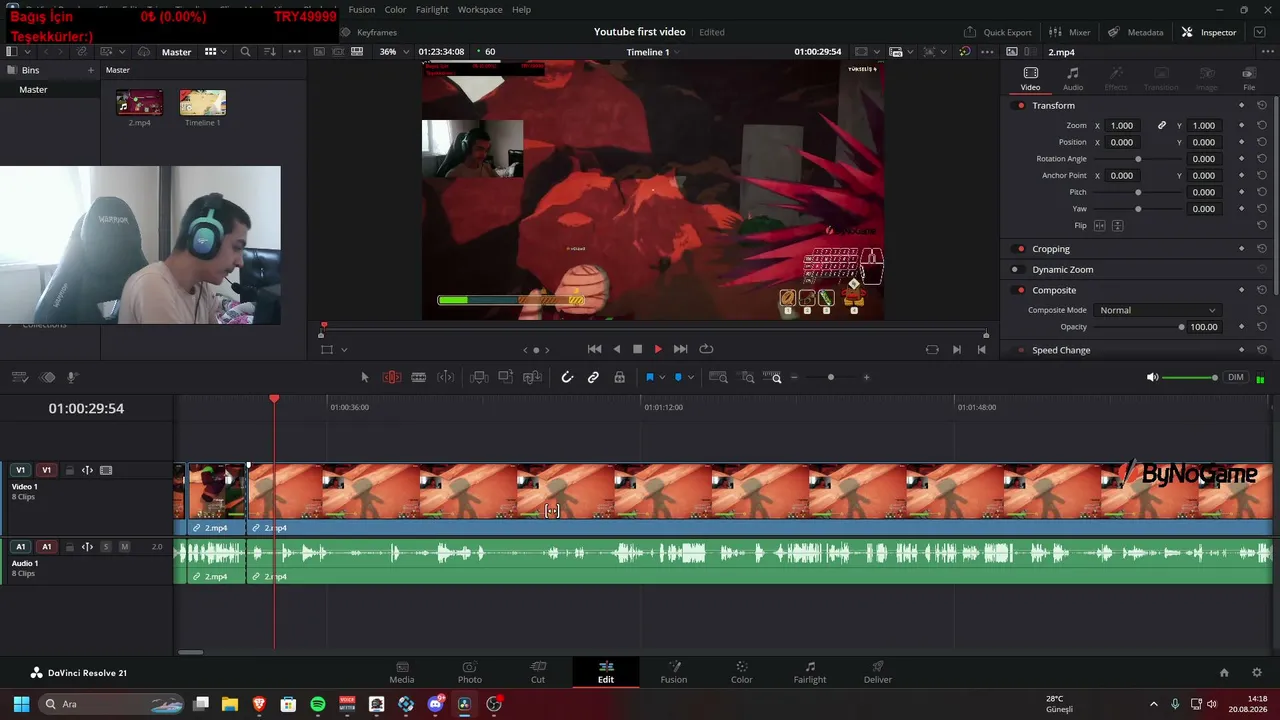Screen dimensions: 1280x720
Task: Open the Composite Mode dropdown
Action: pos(1158,310)
